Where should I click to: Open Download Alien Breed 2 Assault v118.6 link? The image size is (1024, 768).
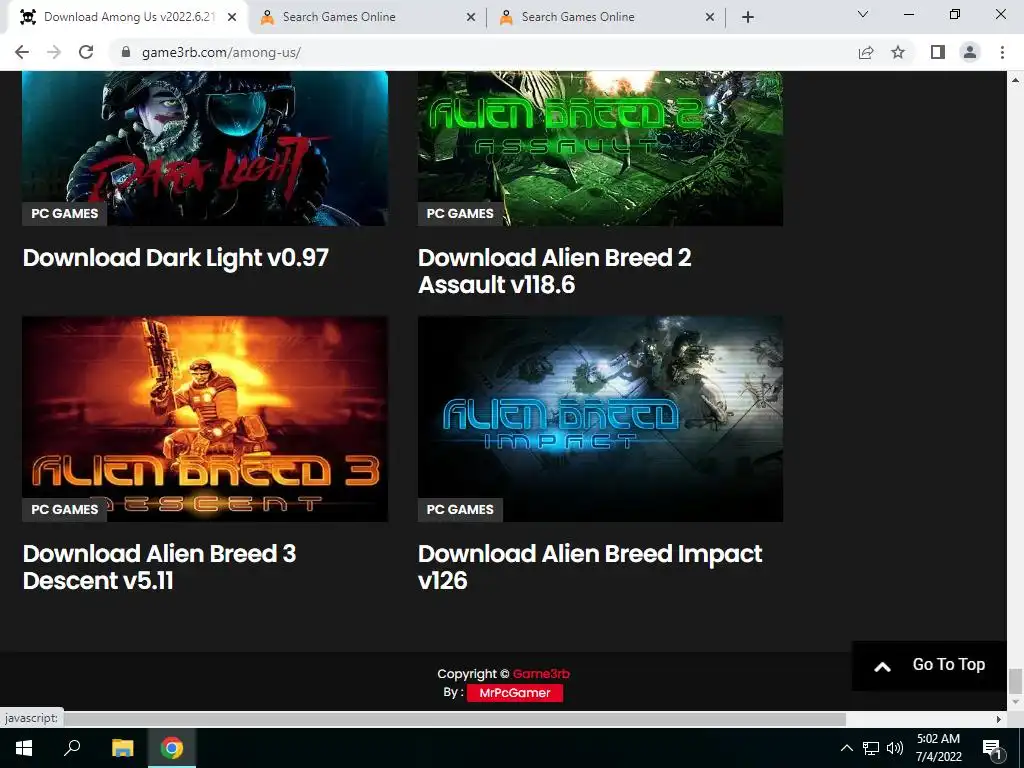point(554,271)
